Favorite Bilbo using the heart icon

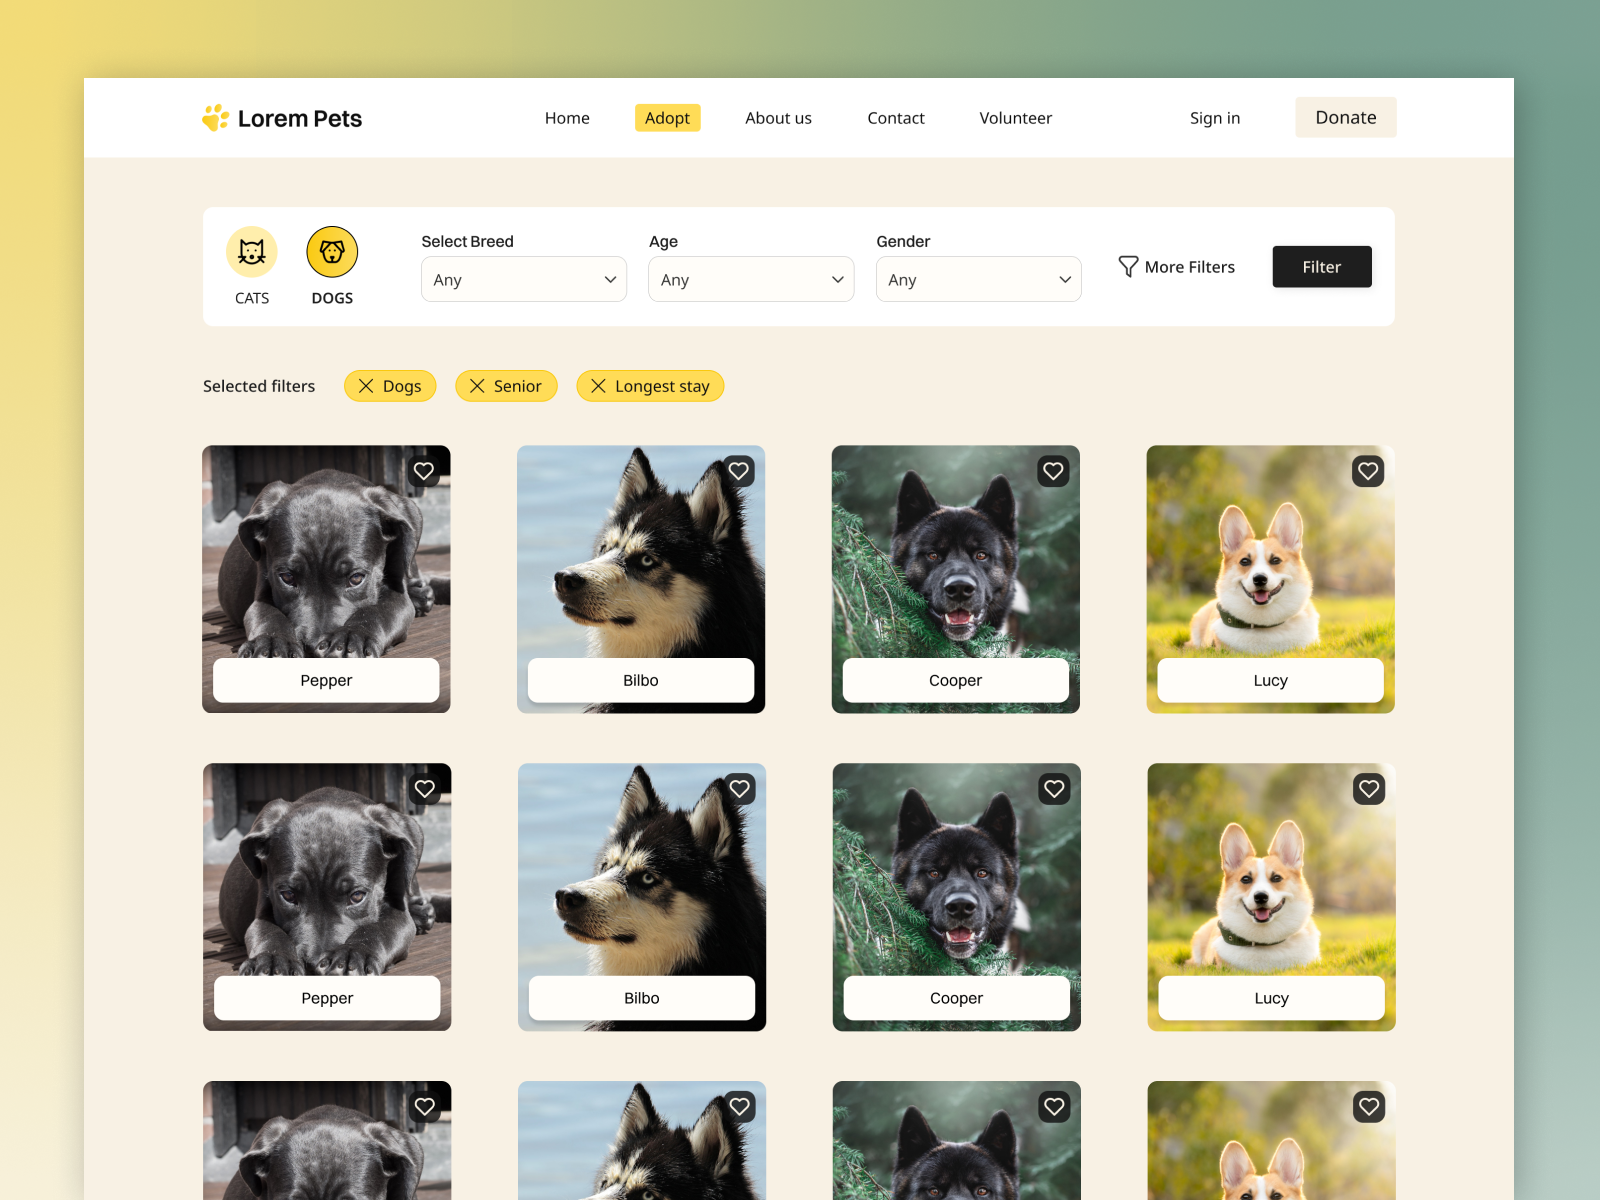point(739,471)
